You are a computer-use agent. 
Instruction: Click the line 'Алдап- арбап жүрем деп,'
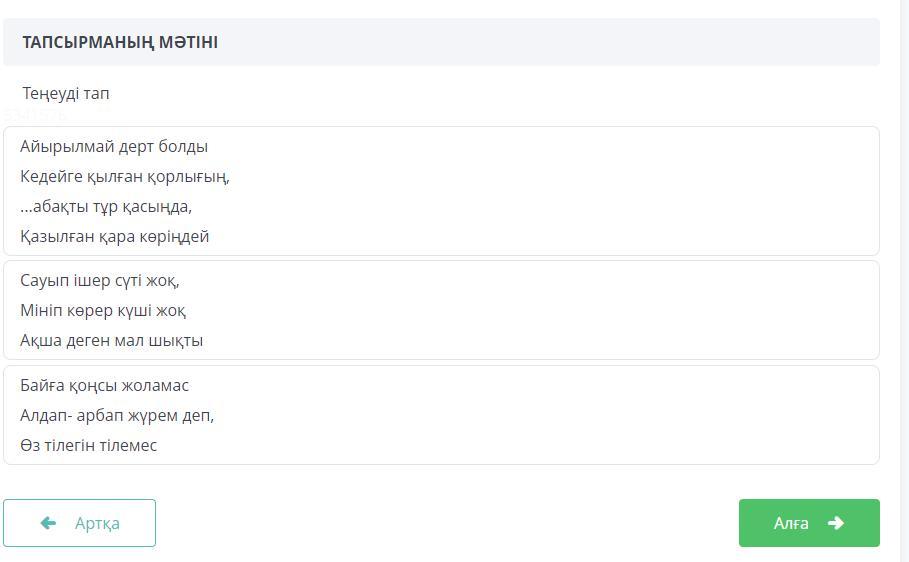click(x=117, y=415)
